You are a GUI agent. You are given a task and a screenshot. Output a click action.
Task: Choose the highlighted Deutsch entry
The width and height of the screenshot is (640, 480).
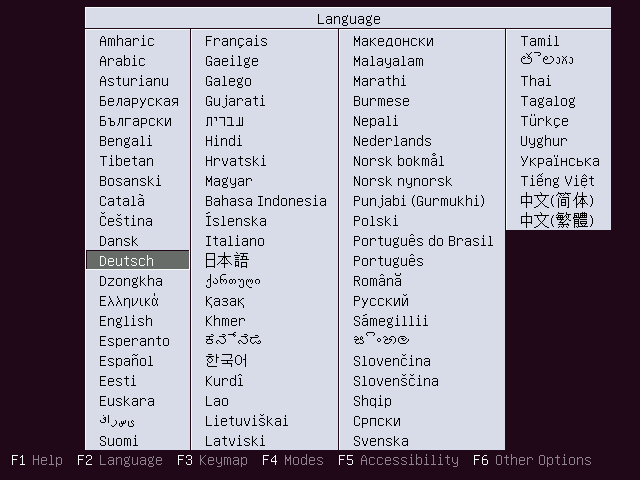pos(138,260)
